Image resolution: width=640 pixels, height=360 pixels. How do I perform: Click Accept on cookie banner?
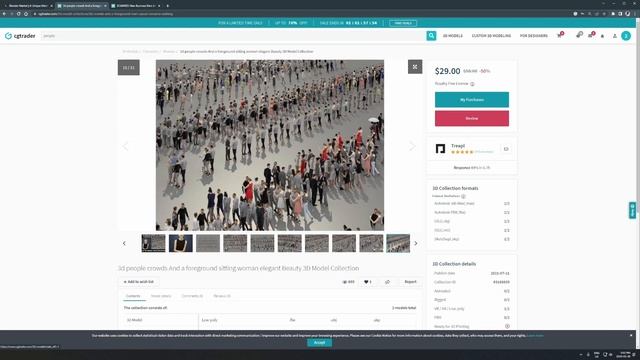319,342
